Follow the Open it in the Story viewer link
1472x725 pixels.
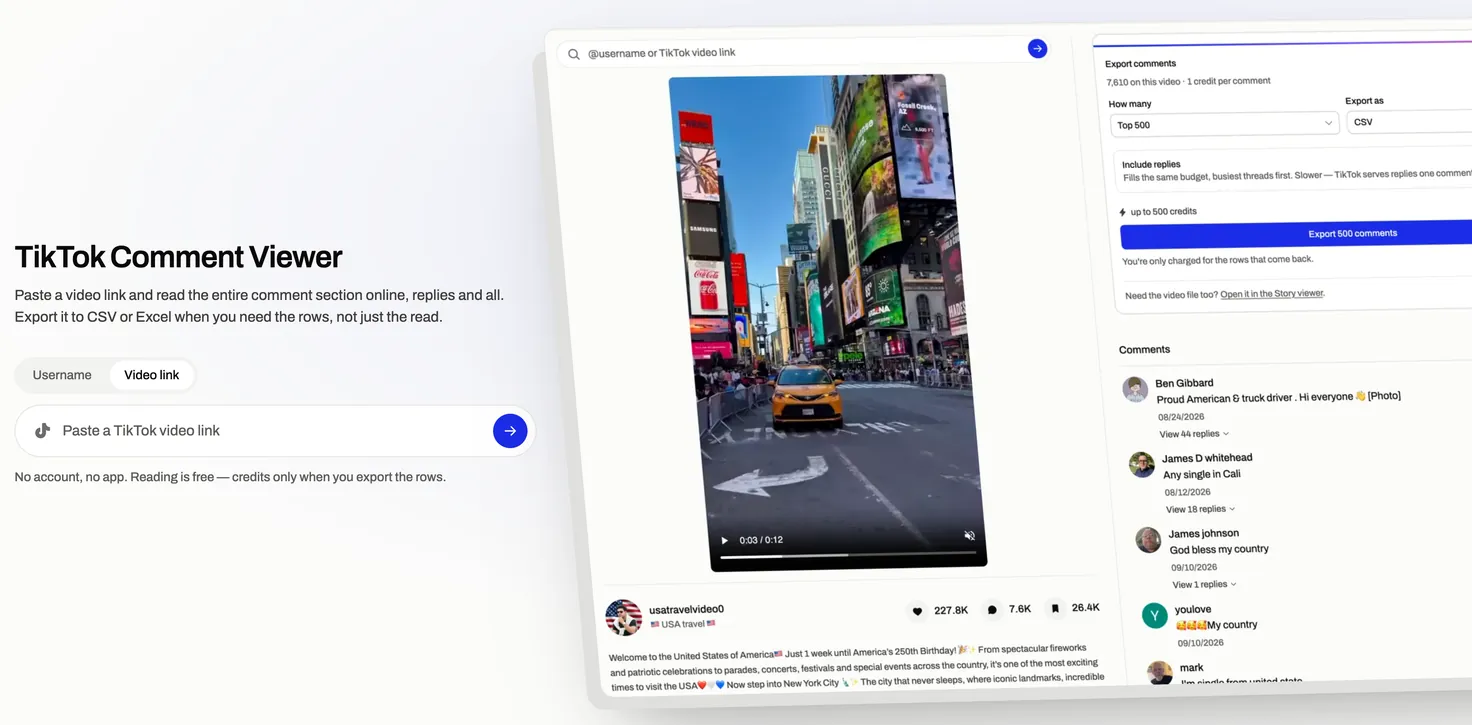point(1272,294)
